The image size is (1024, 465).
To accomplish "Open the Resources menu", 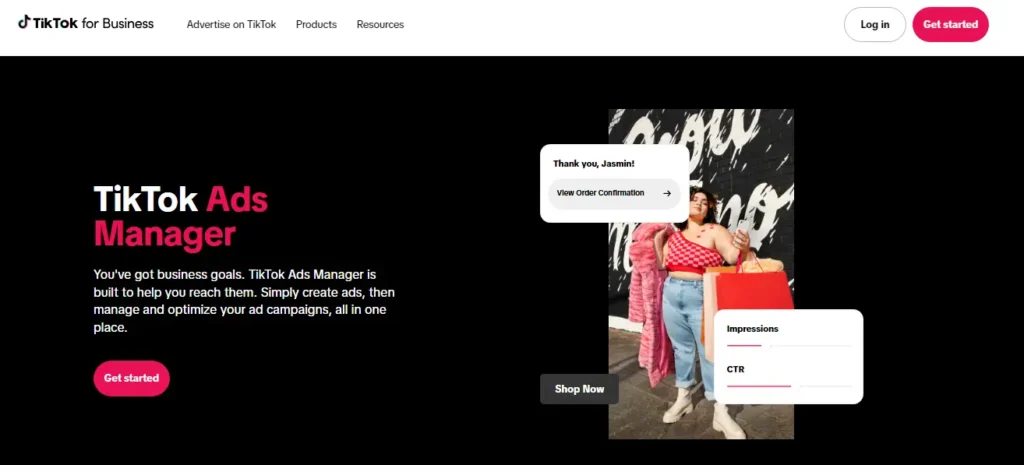I will [x=380, y=24].
